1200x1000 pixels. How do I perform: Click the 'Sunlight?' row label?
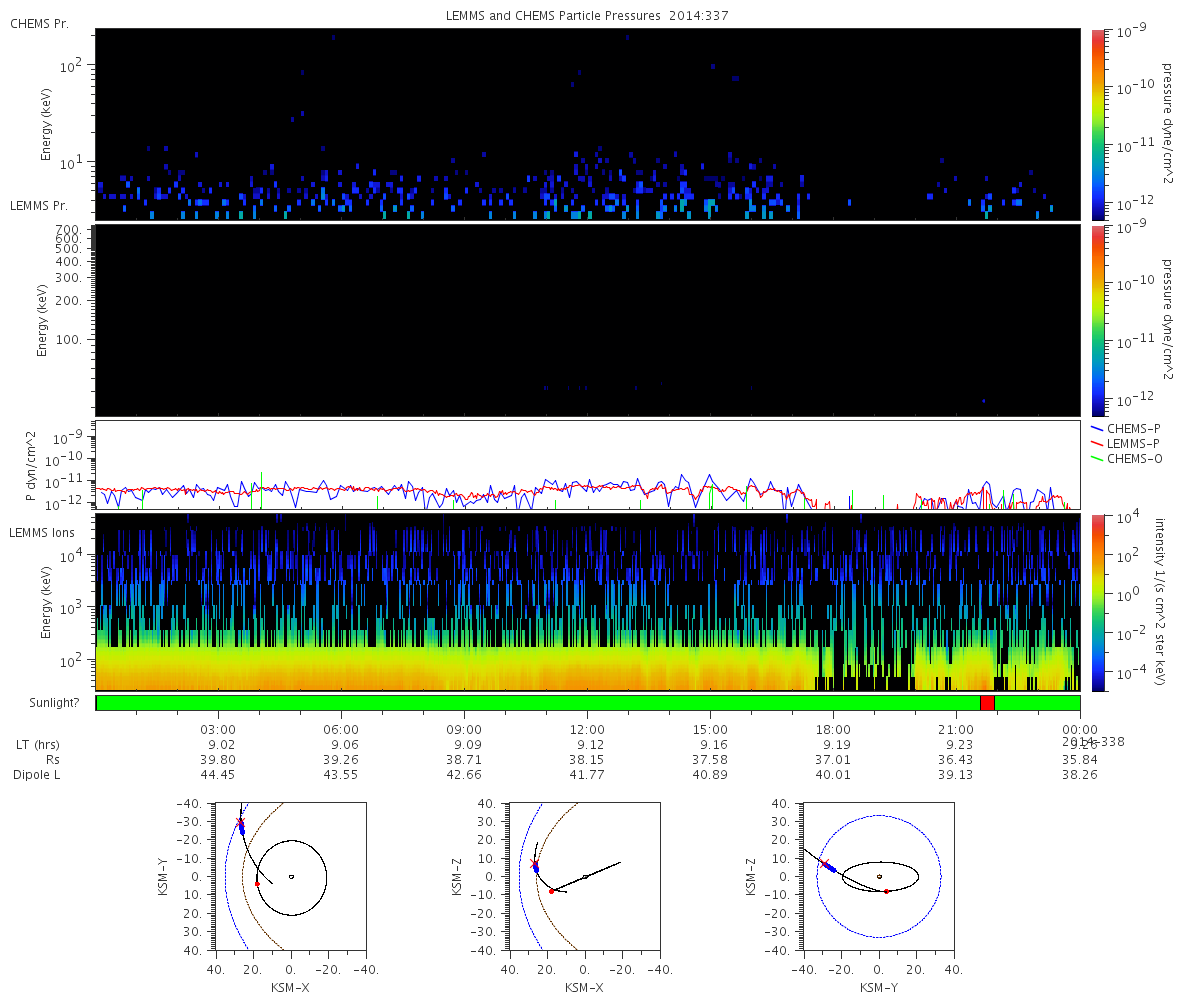click(x=43, y=703)
